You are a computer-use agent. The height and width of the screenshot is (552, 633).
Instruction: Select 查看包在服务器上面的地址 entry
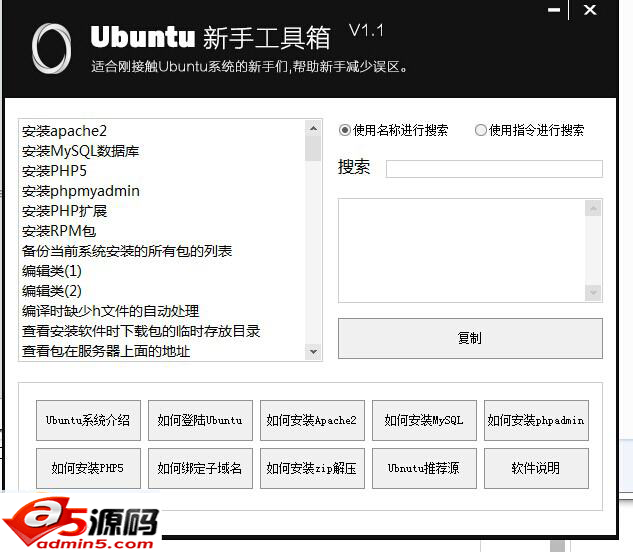[x=162, y=351]
